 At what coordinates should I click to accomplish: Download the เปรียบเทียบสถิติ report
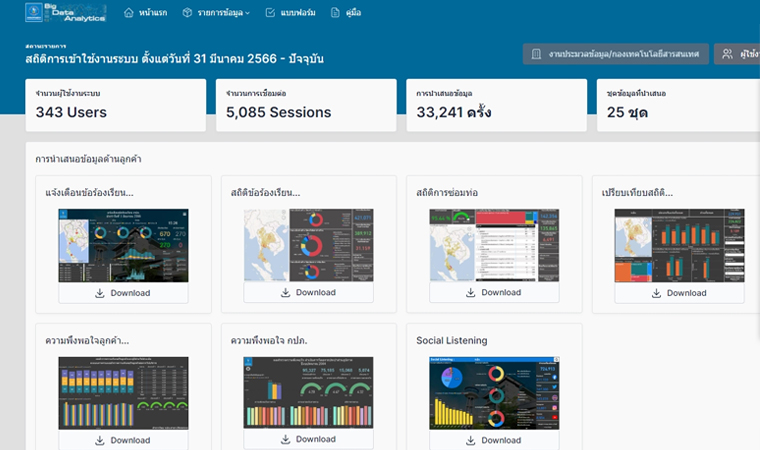click(679, 293)
